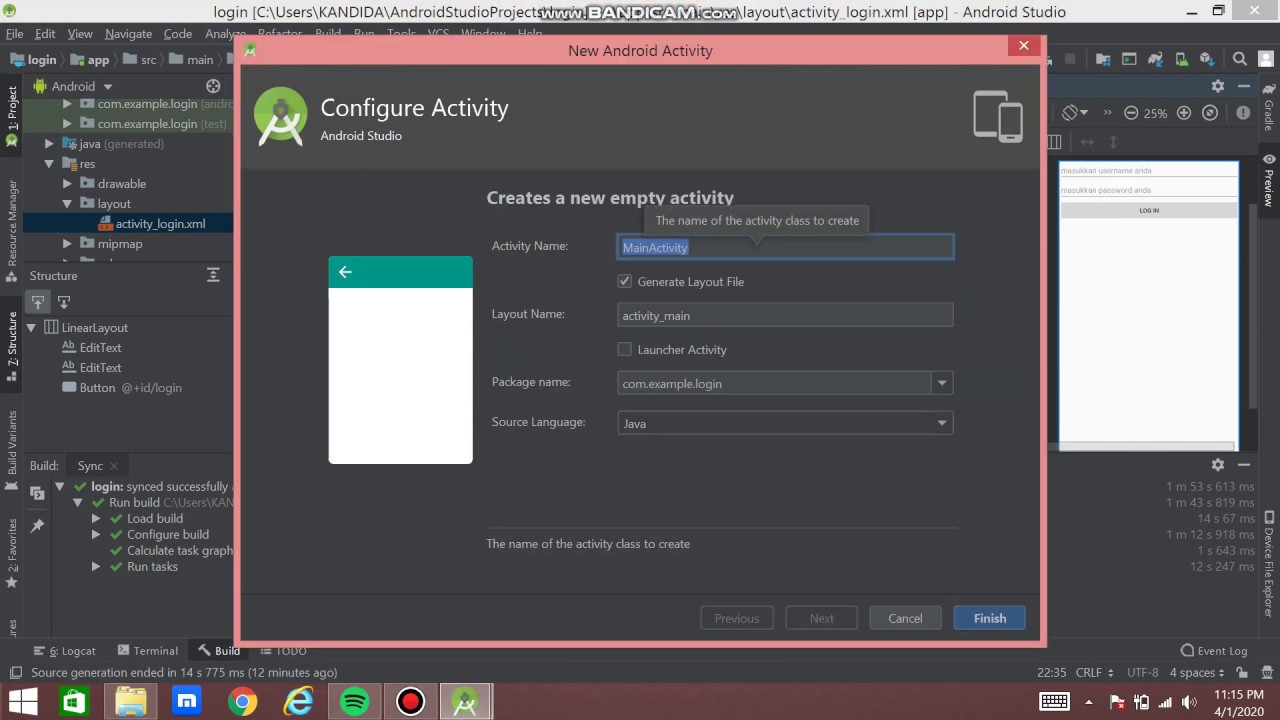Click '4 spaces' indent setting
1280x720 pixels.
pos(1197,673)
